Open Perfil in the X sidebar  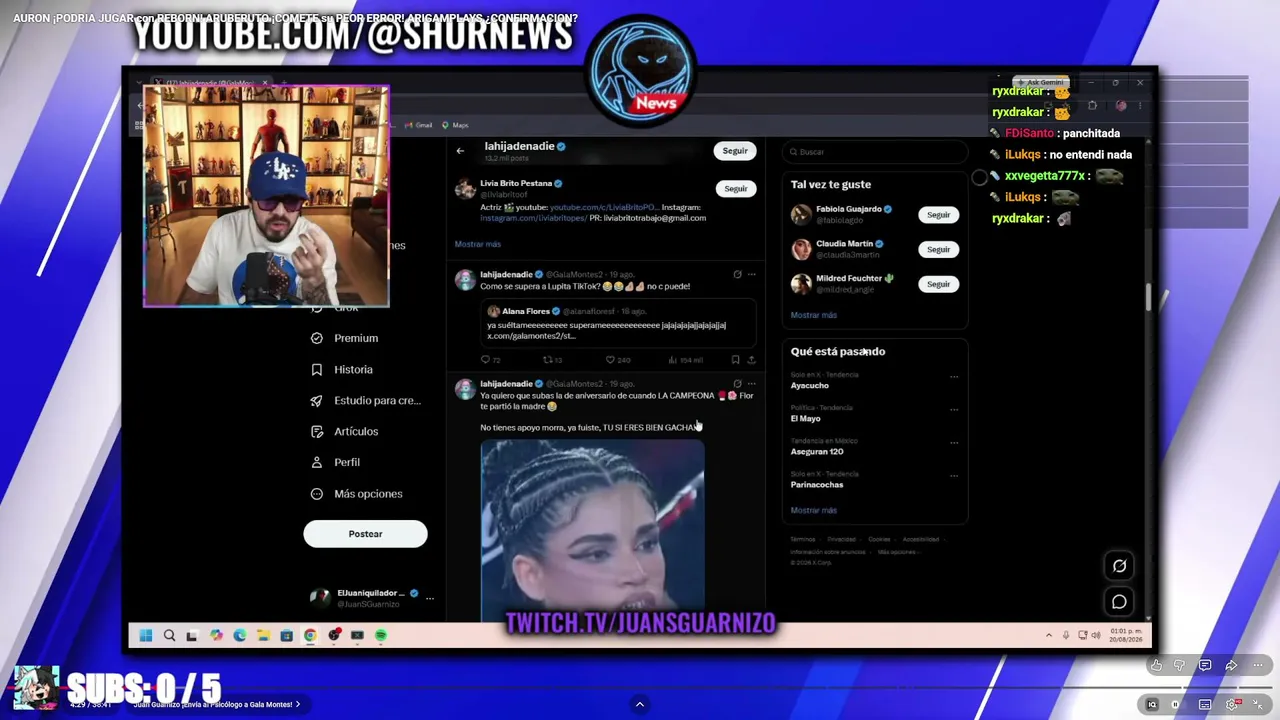336,462
